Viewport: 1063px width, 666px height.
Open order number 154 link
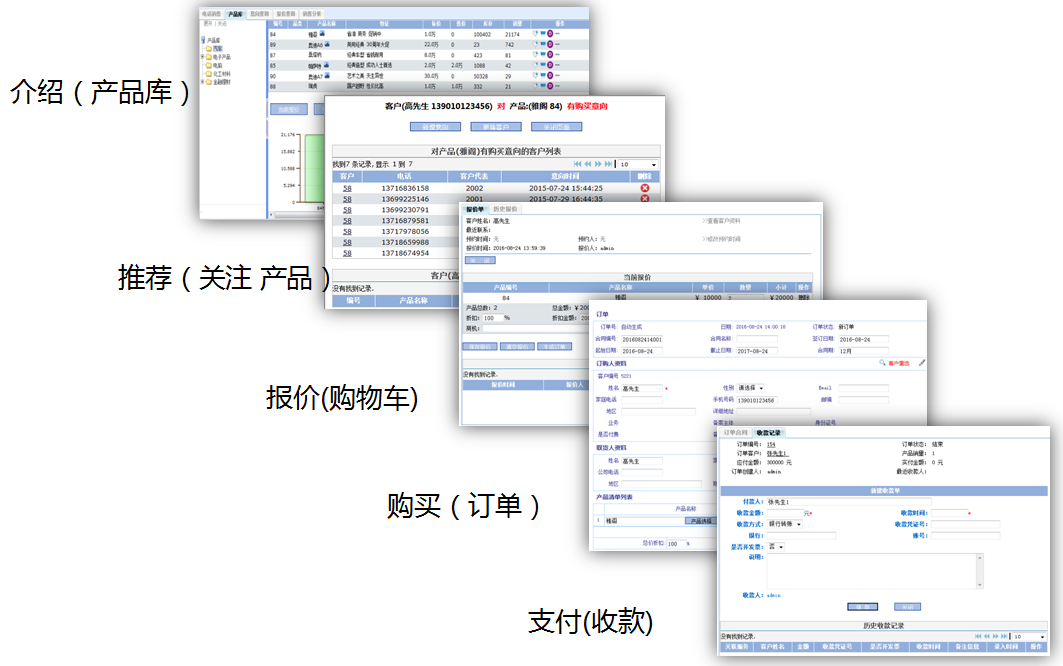tap(771, 444)
